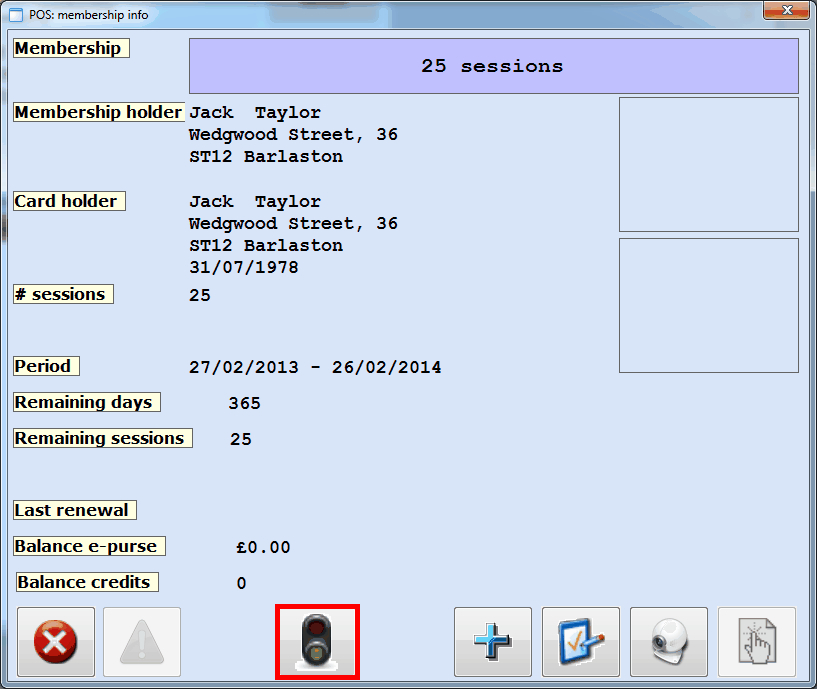Click the period 27/02/2013 - 26/02/2014
This screenshot has height=689, width=817.
pyautogui.click(x=315, y=367)
